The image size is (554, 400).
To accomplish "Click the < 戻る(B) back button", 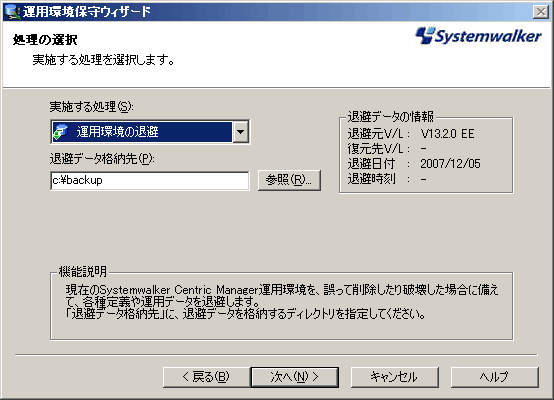I will point(206,377).
